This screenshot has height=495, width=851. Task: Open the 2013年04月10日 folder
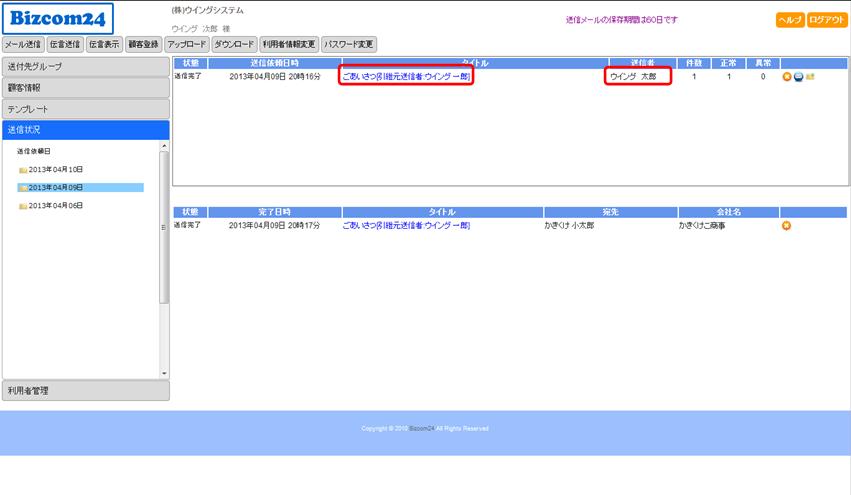[56, 169]
